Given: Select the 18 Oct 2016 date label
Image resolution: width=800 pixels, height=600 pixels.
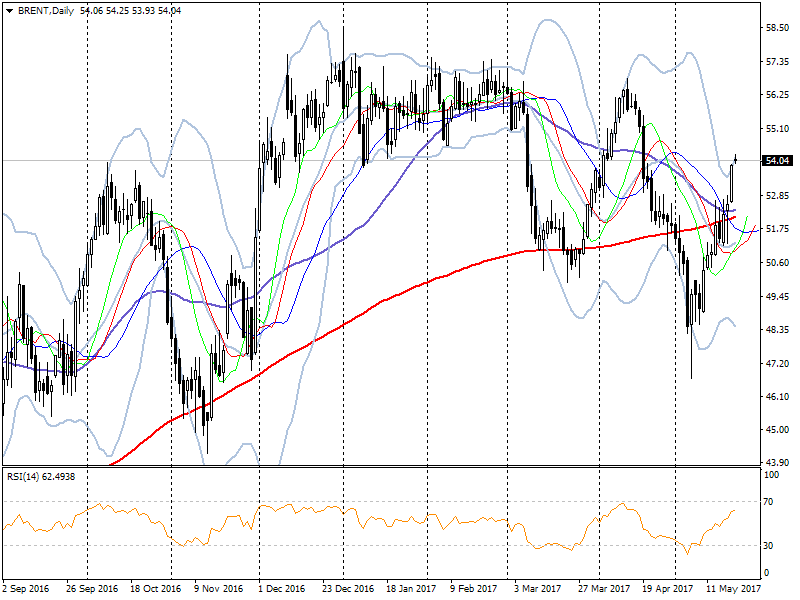Looking at the screenshot, I should tap(156, 589).
